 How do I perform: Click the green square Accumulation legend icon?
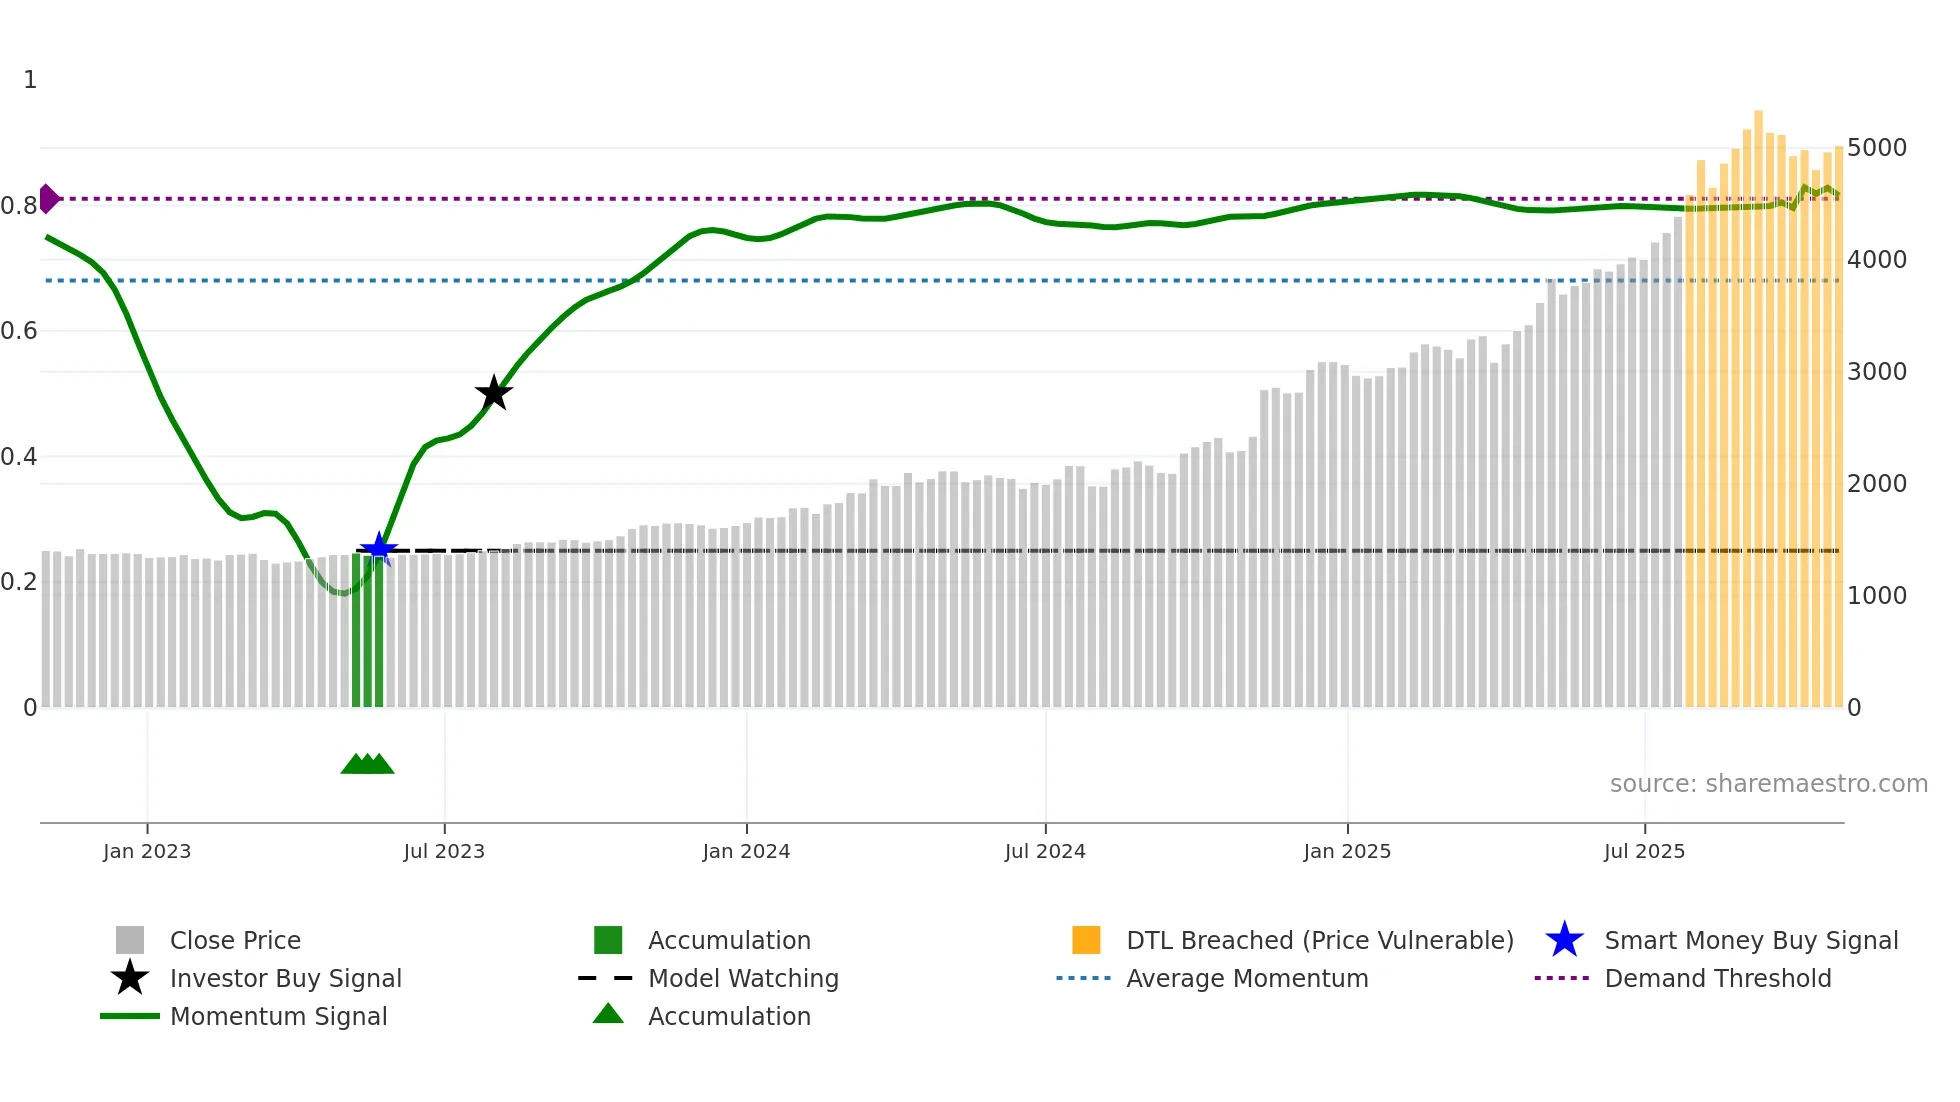click(608, 940)
